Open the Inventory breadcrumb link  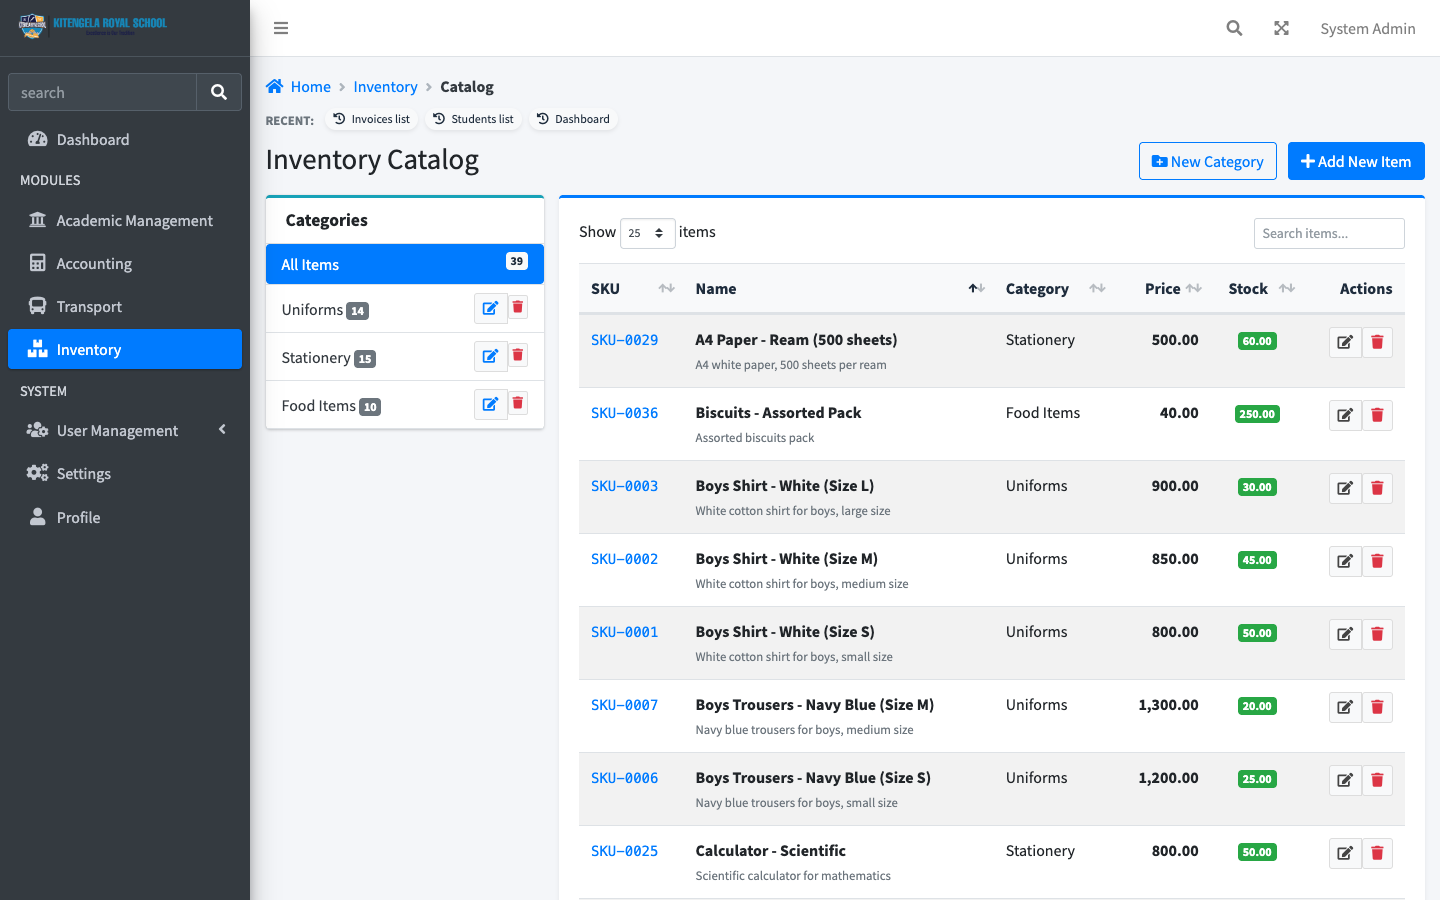coord(385,87)
